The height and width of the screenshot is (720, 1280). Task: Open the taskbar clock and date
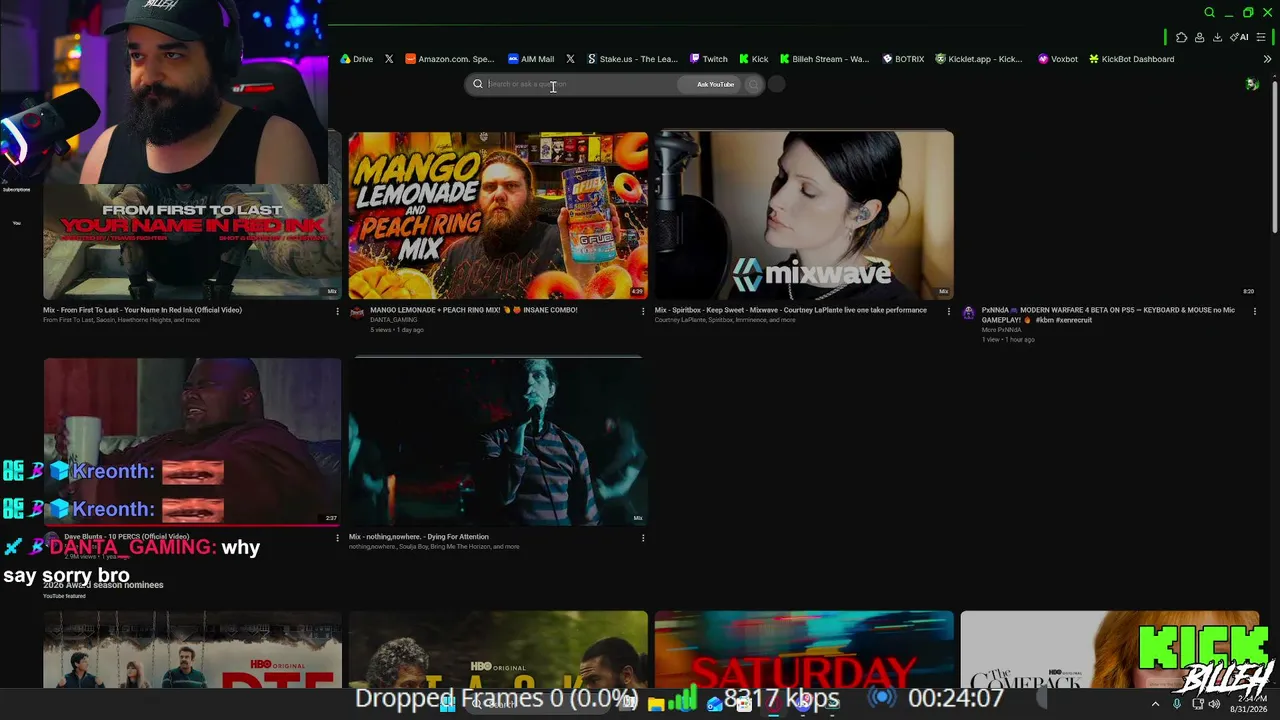point(1249,704)
